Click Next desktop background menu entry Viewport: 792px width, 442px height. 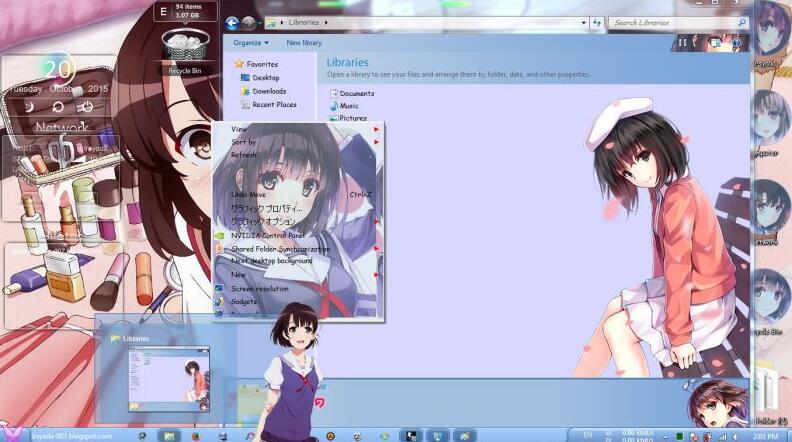pos(271,261)
